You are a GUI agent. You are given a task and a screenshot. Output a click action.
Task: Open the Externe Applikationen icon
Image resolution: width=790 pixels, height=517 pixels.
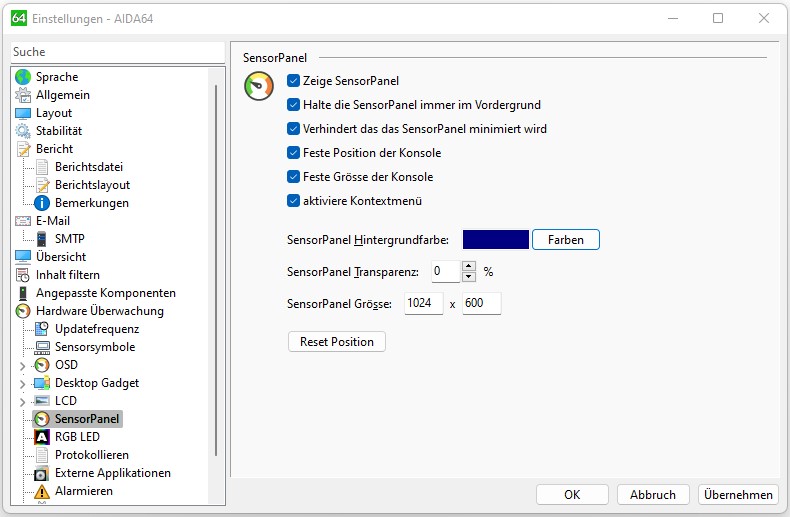pyautogui.click(x=42, y=473)
